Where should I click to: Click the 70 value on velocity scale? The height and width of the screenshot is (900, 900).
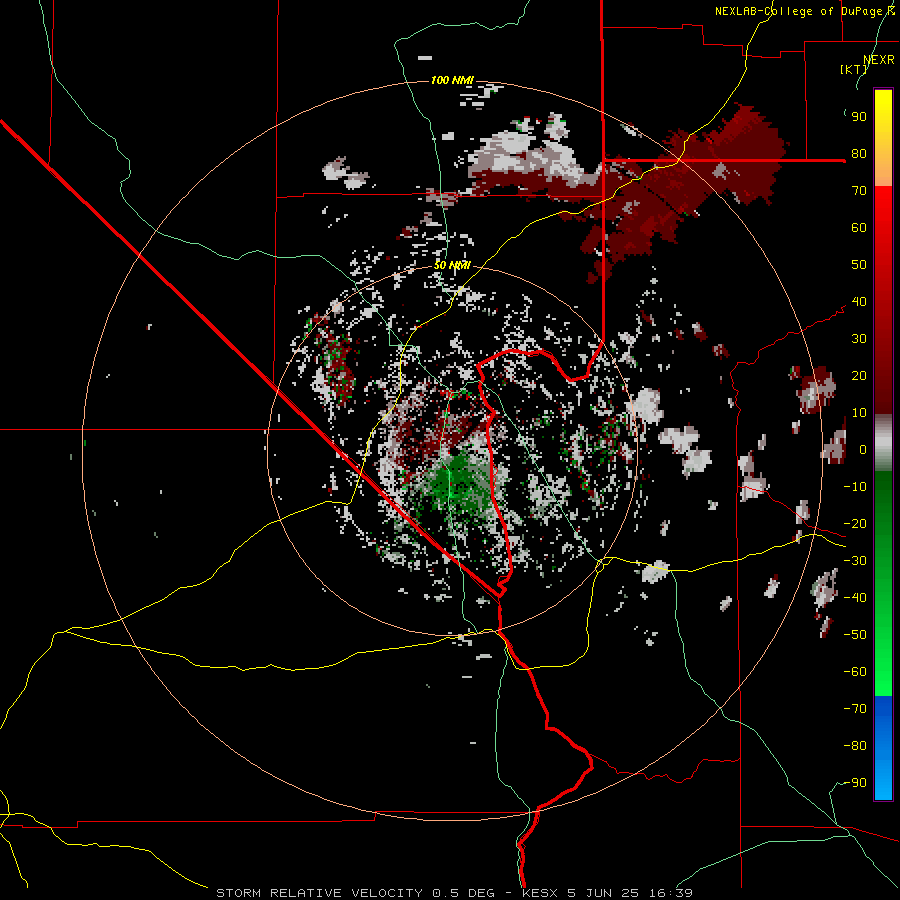click(859, 191)
